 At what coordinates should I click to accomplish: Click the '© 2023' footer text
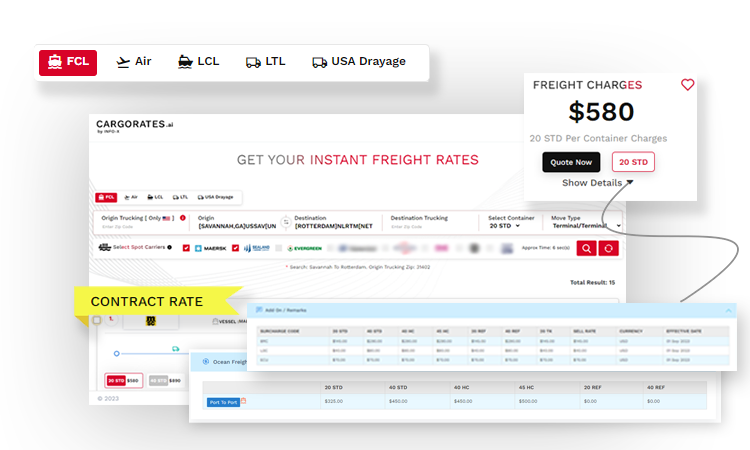[x=108, y=398]
